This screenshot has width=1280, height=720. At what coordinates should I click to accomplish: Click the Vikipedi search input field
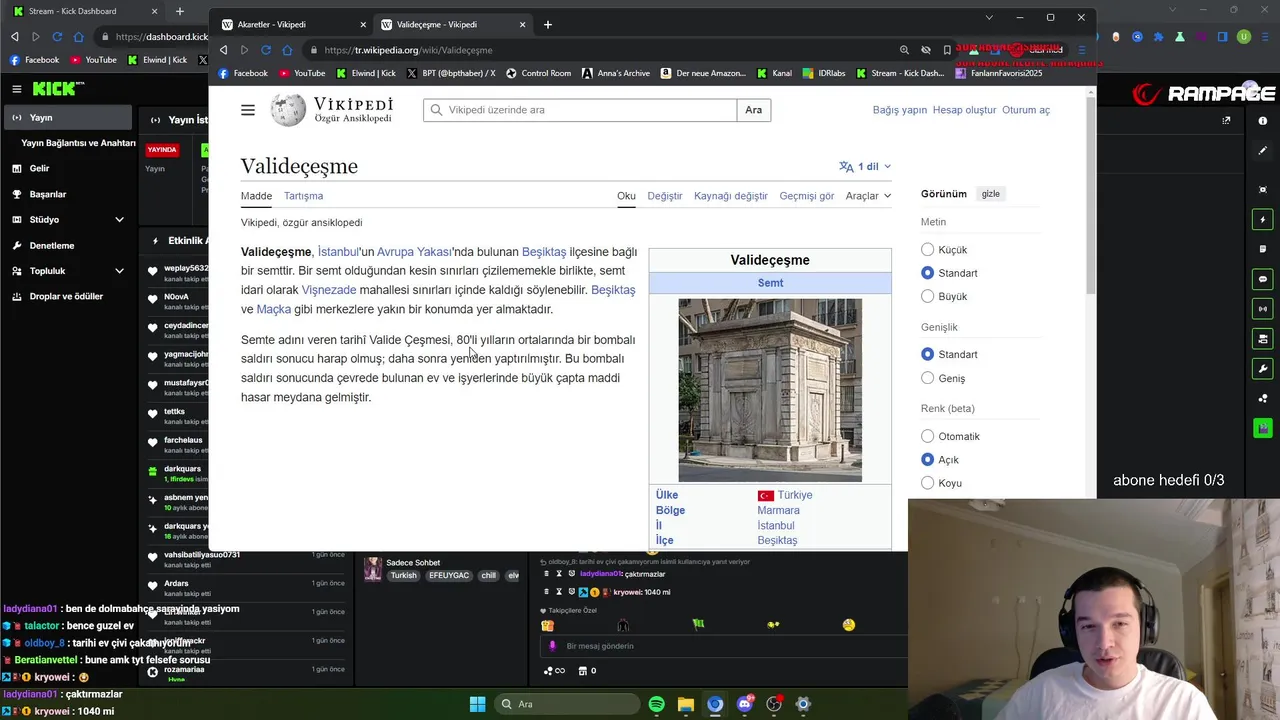click(x=580, y=110)
